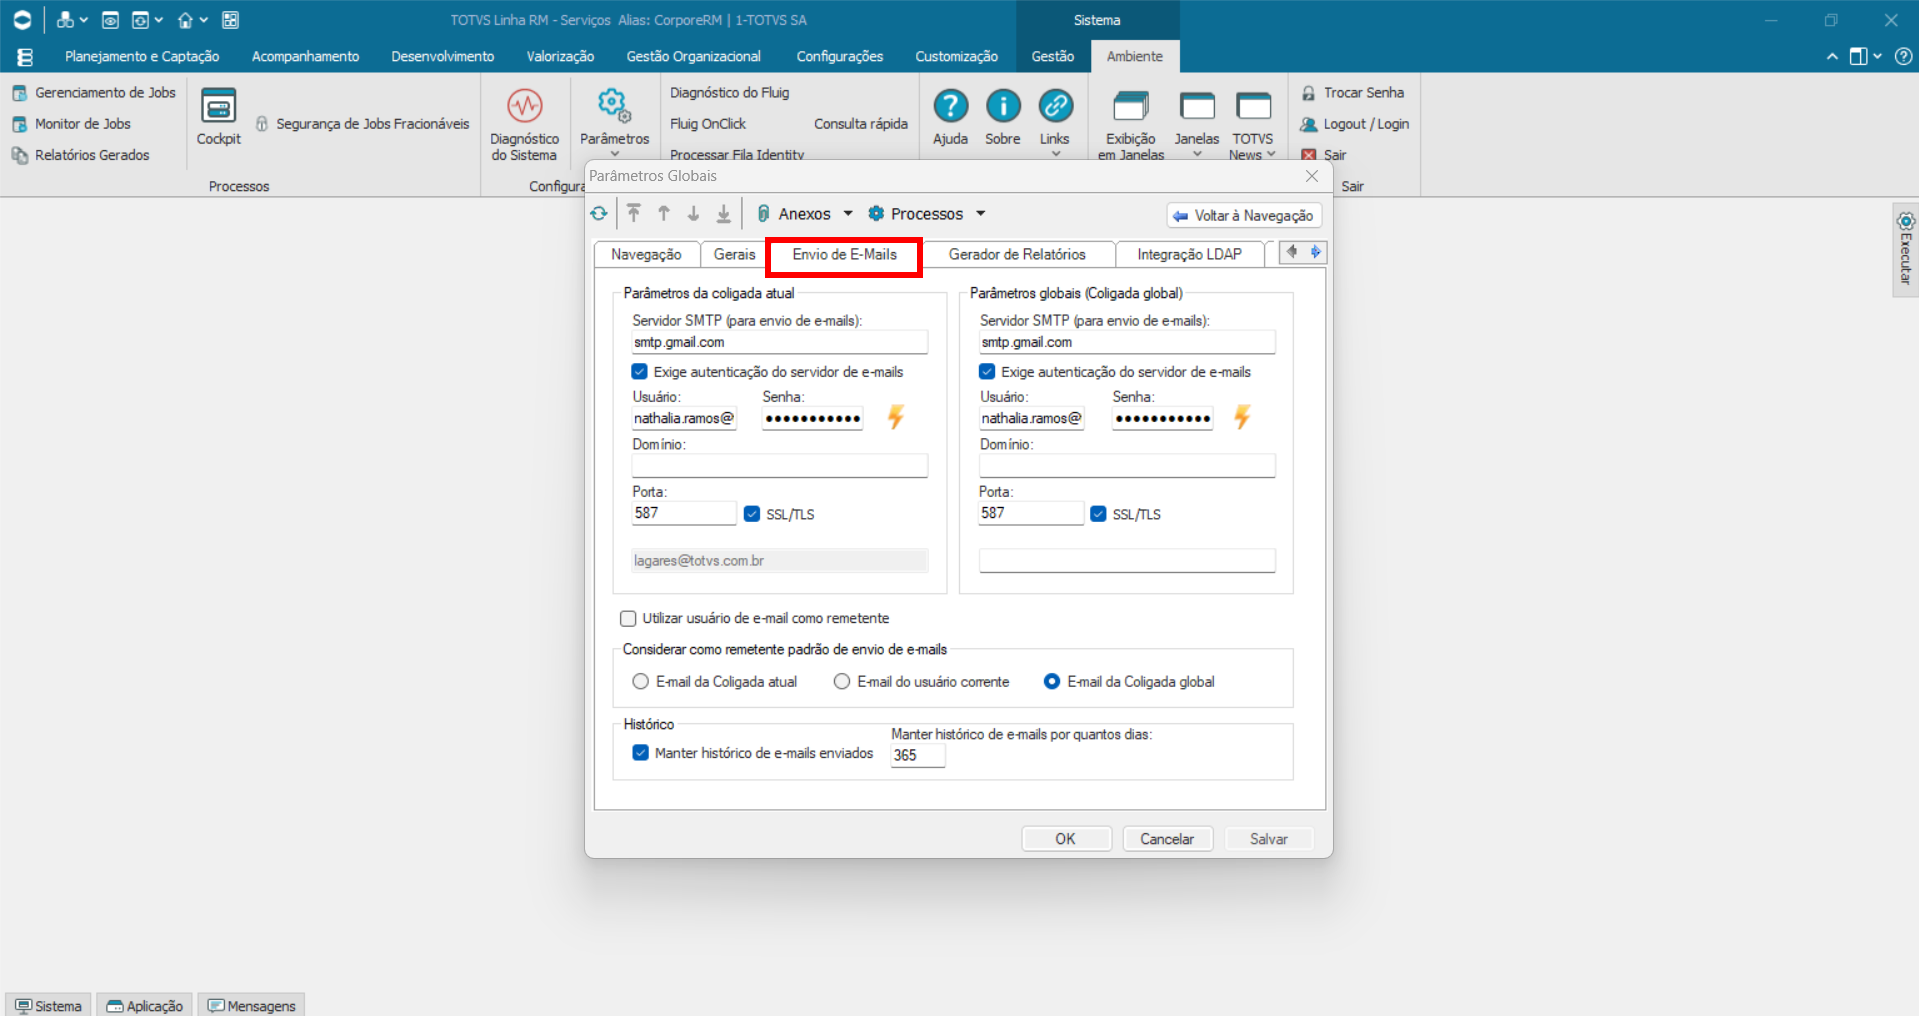Test SMTP connection lightning for coligada global
Image resolution: width=1919 pixels, height=1016 pixels.
1243,417
